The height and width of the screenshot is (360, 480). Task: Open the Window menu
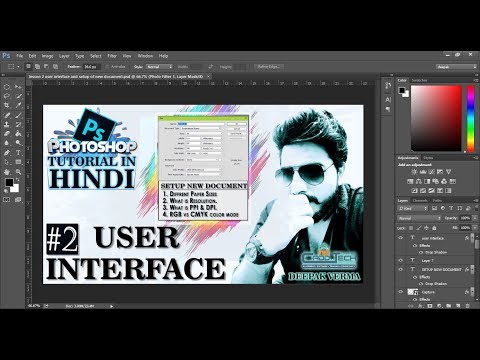145,56
